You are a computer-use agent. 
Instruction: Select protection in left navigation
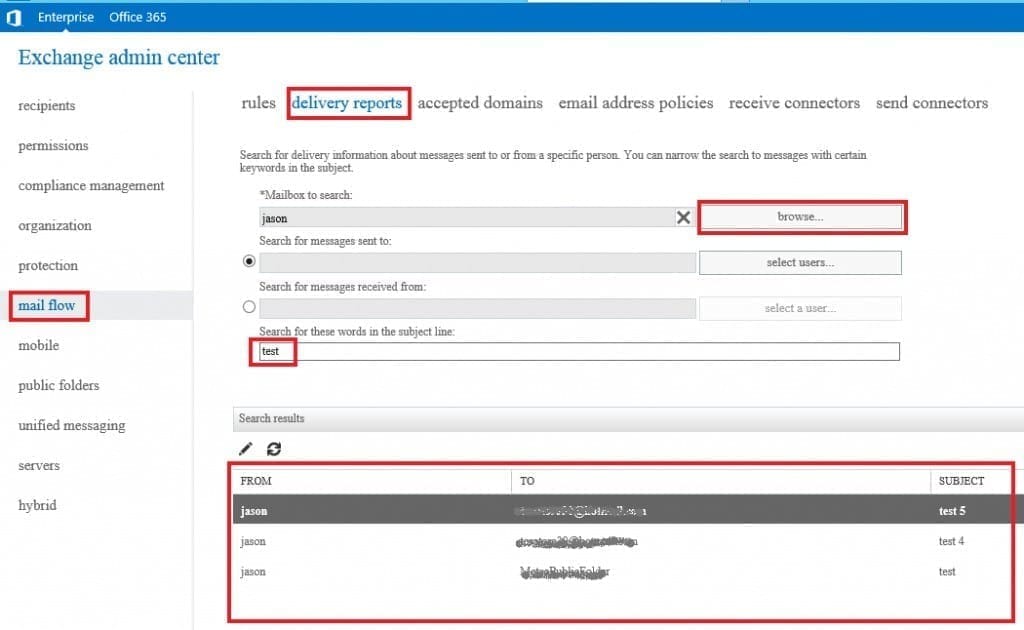48,266
